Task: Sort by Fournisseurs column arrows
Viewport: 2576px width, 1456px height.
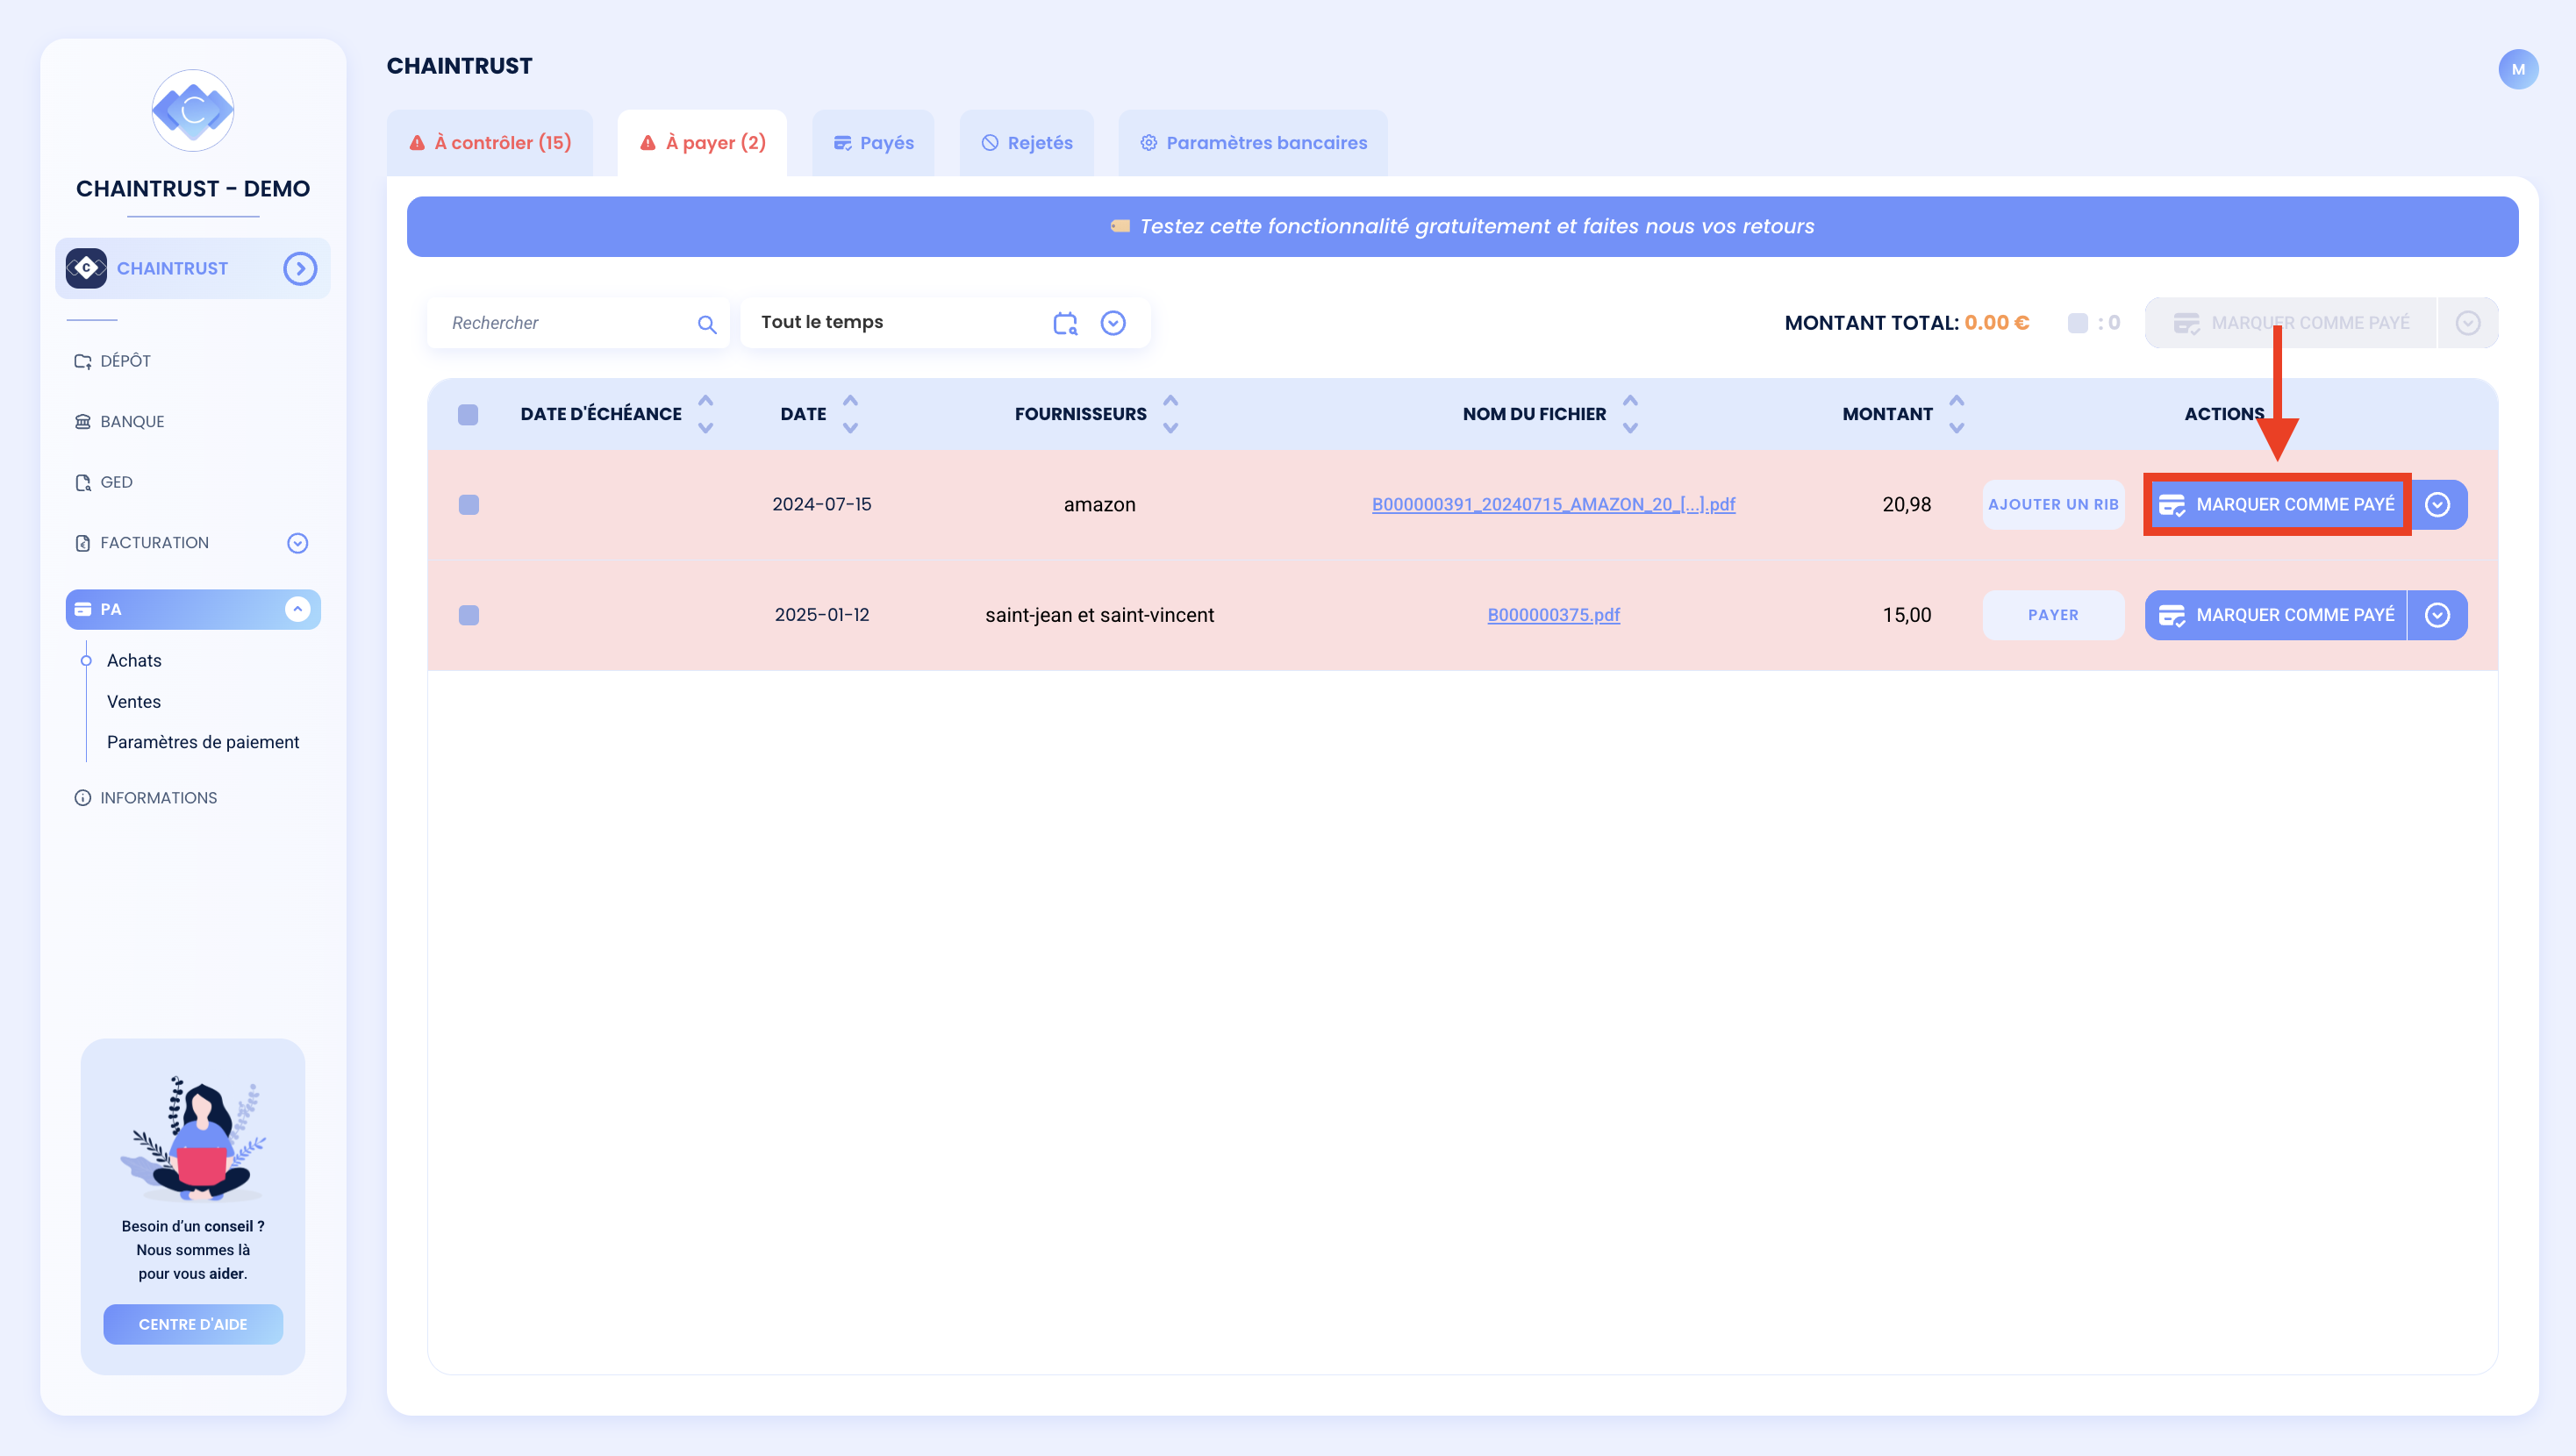Action: pos(1171,414)
